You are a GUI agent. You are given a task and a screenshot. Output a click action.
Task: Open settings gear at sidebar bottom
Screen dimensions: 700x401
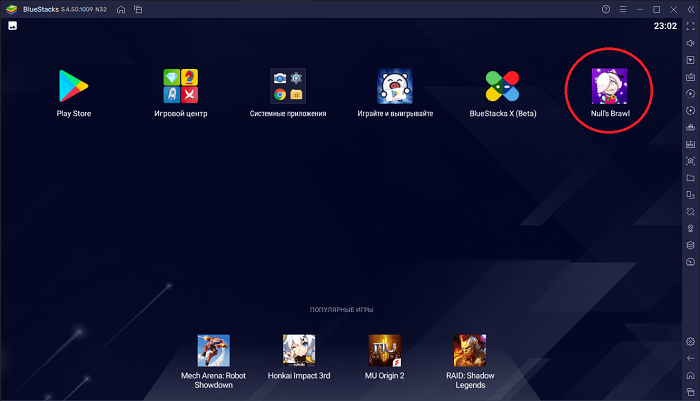(691, 342)
